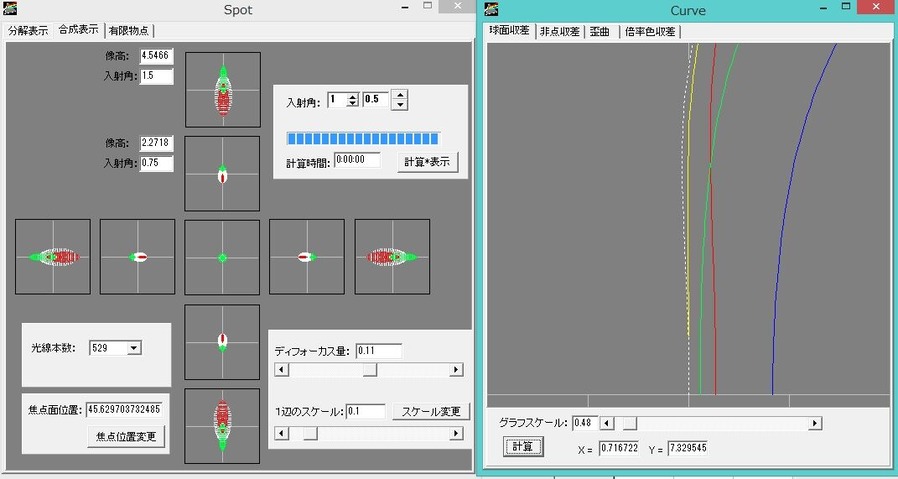Click the spot diagram beside 入射角 0.75
The width and height of the screenshot is (898, 479).
pos(222,174)
